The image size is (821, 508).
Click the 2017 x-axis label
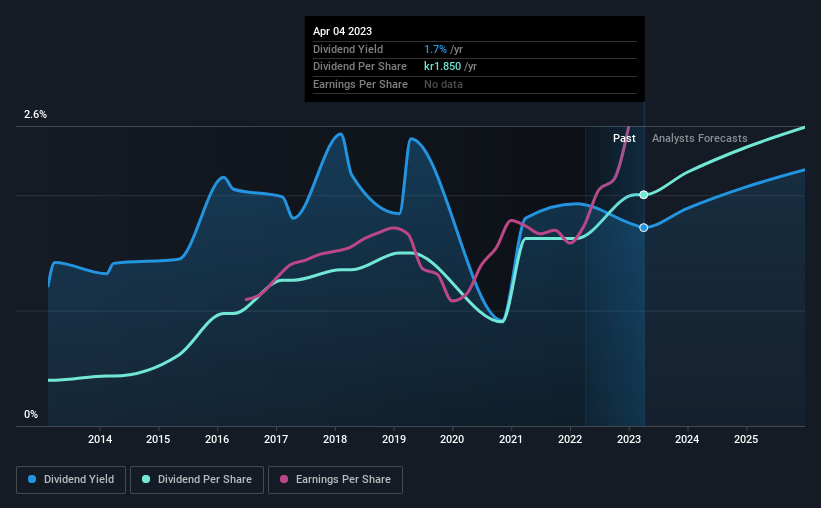(x=276, y=439)
